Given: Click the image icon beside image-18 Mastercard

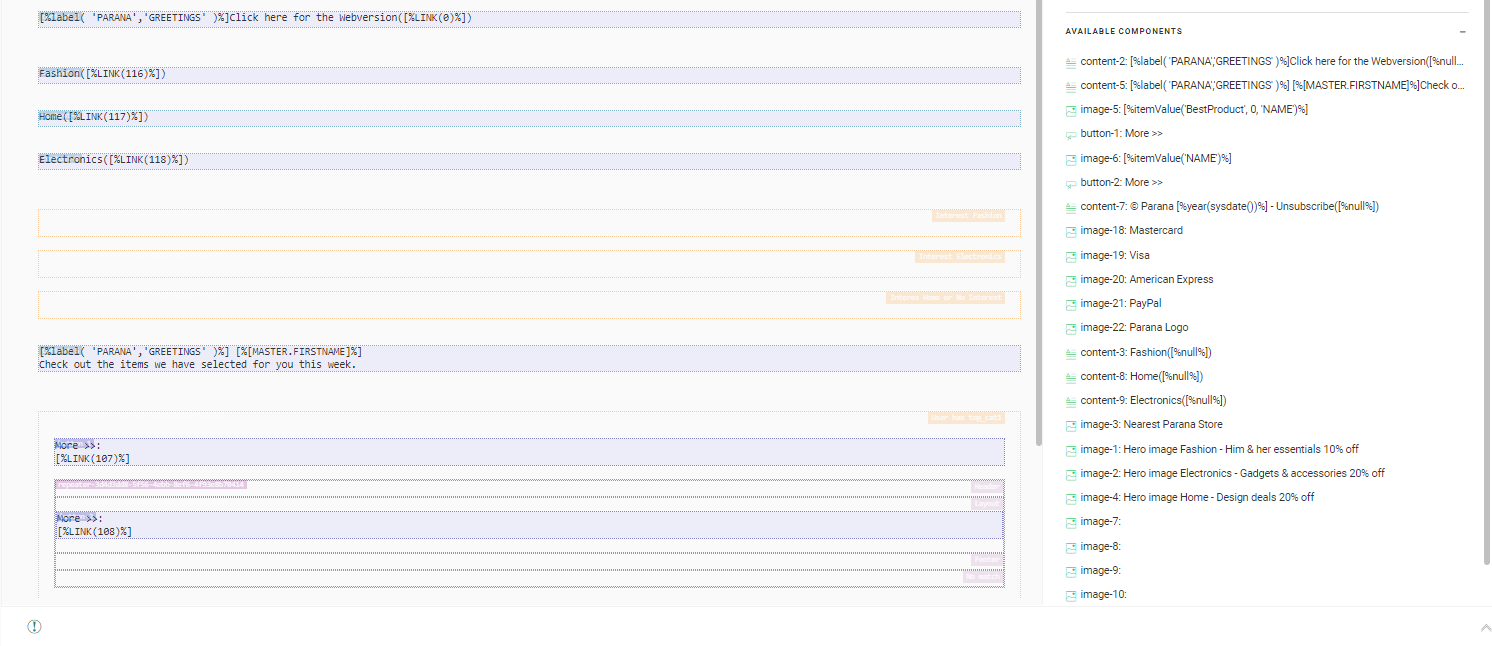Looking at the screenshot, I should pyautogui.click(x=1071, y=231).
